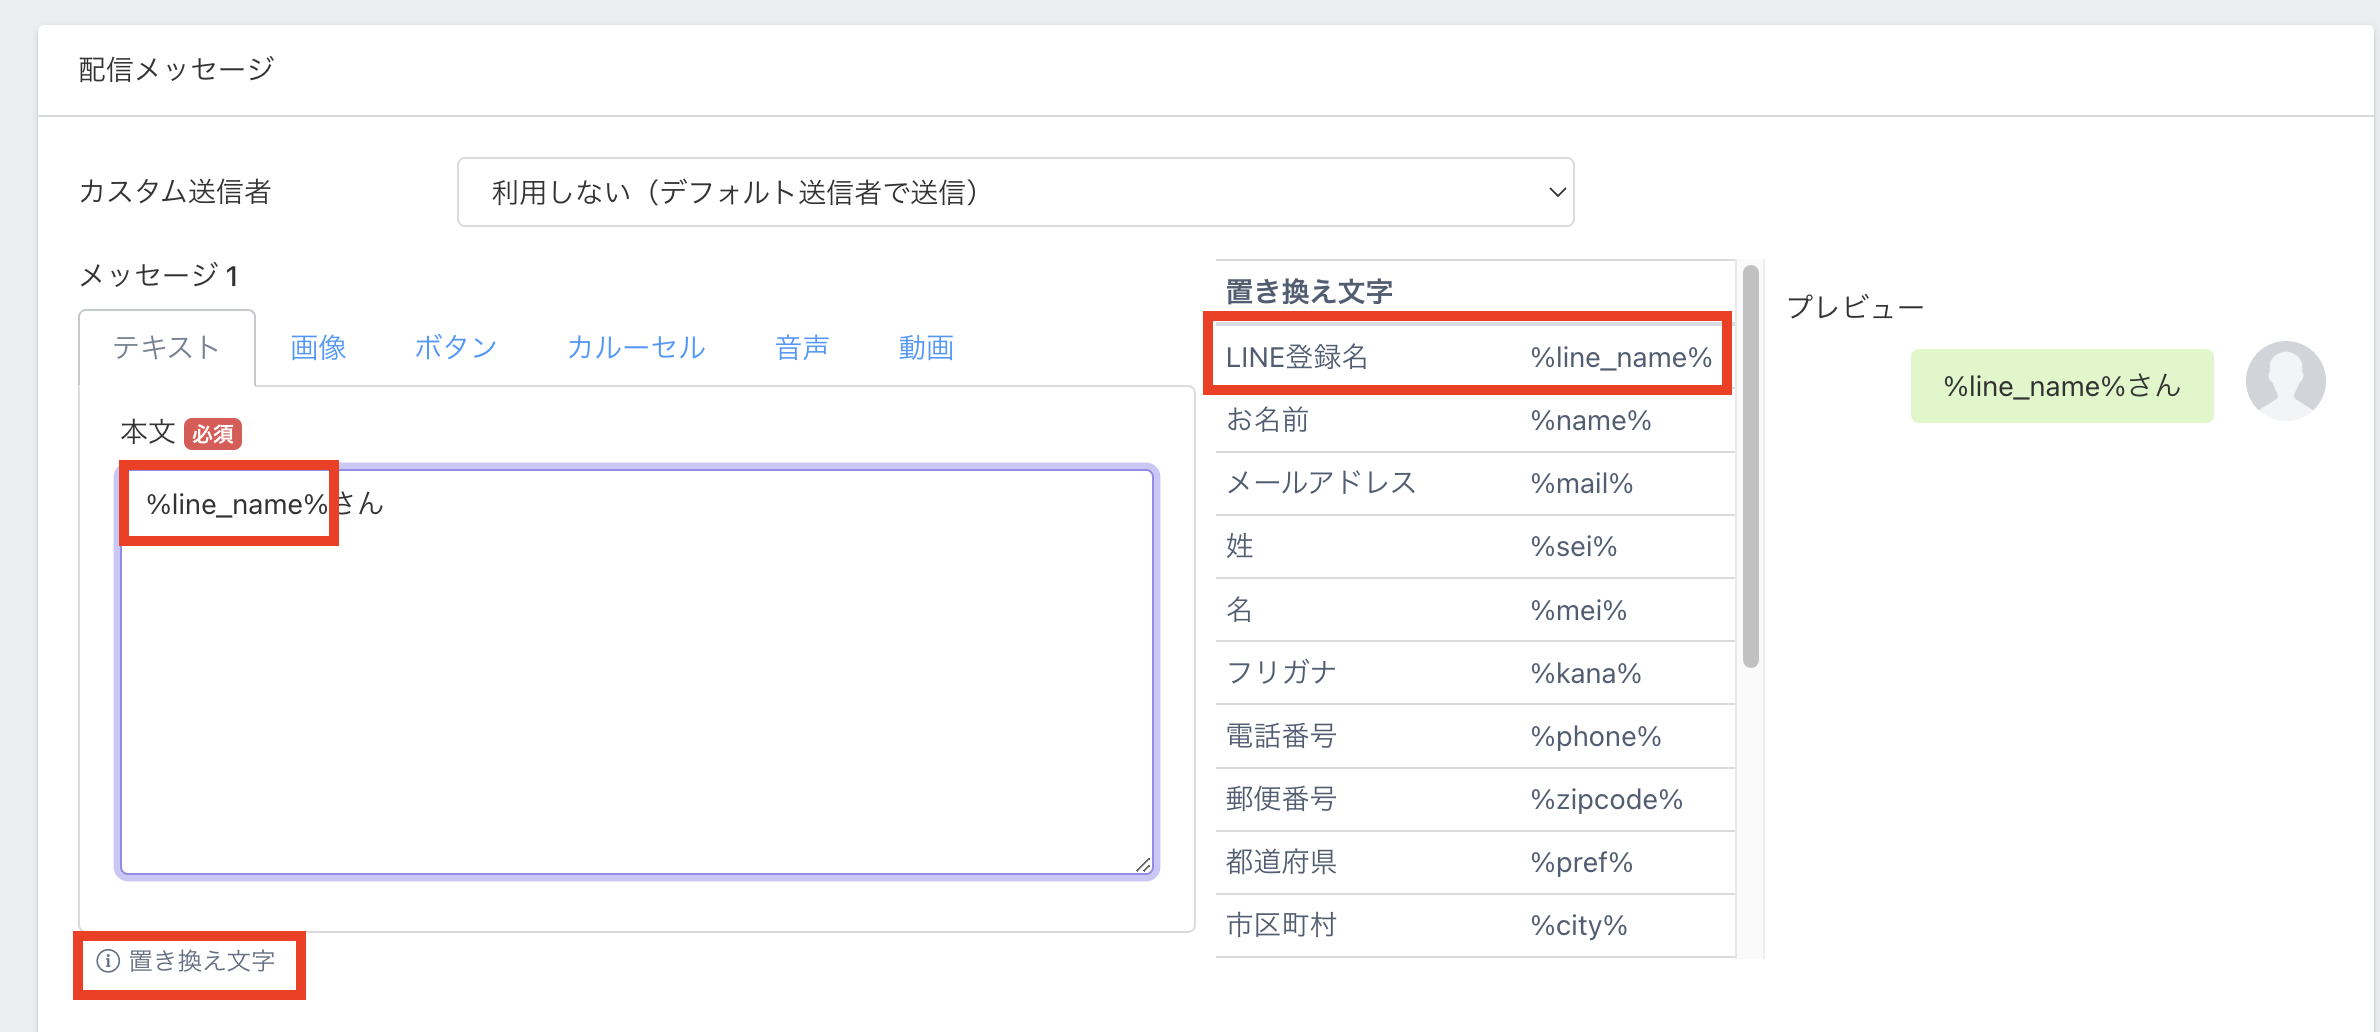Click the green preview message bubble
Image resolution: width=2380 pixels, height=1032 pixels.
click(2061, 386)
